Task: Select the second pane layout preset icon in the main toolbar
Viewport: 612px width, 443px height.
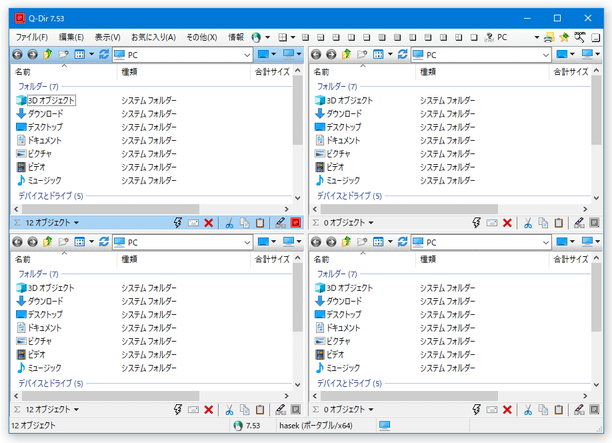Action: click(321, 37)
